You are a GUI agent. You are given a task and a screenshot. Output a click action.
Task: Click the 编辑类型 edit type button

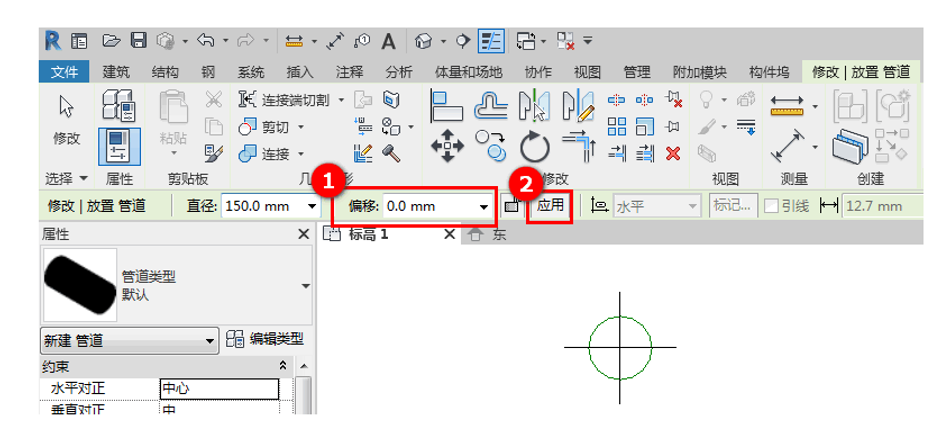click(263, 339)
